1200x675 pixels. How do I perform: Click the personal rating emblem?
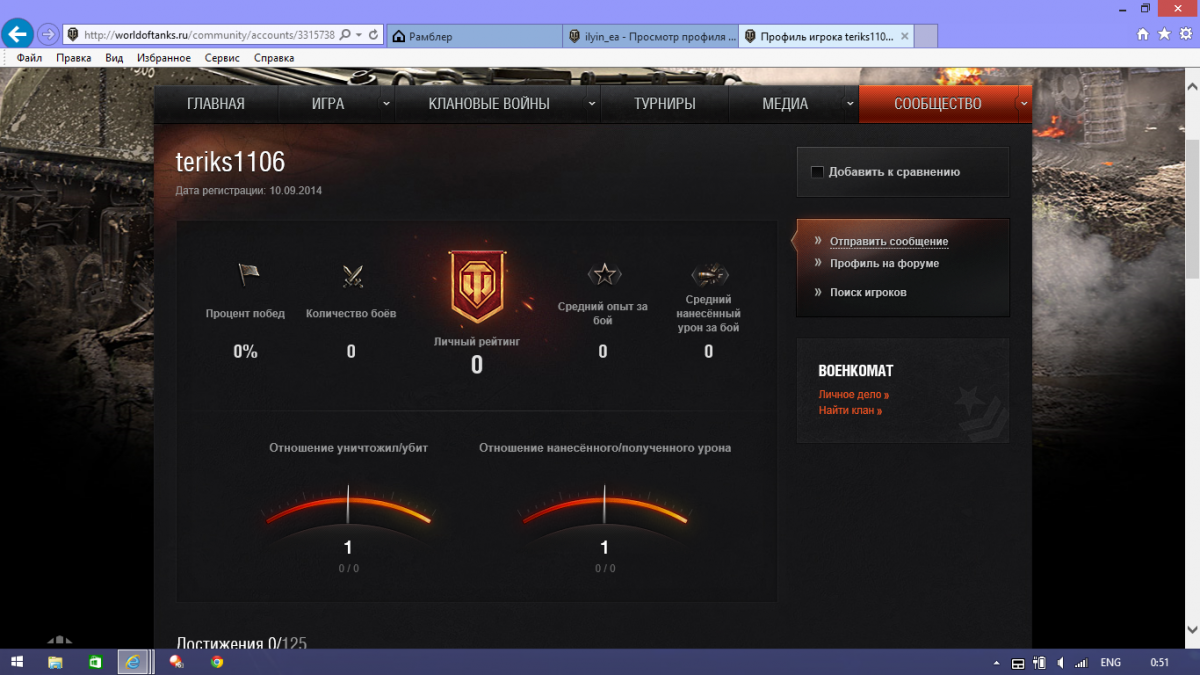tap(477, 286)
